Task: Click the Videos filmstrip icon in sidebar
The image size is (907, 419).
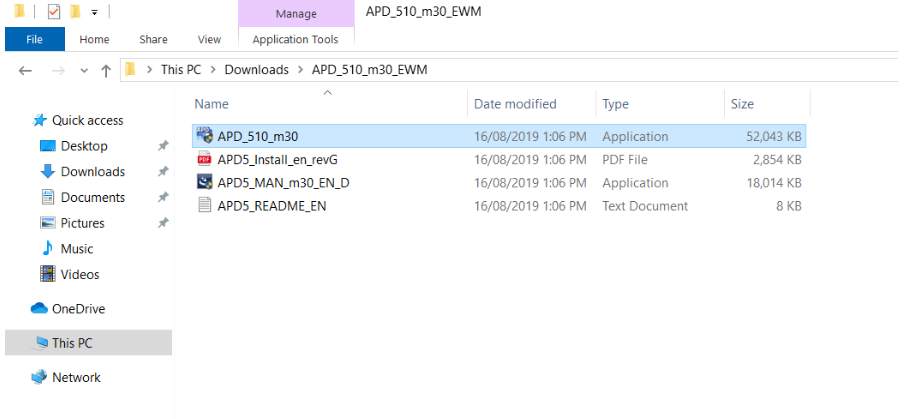Action: tap(47, 274)
